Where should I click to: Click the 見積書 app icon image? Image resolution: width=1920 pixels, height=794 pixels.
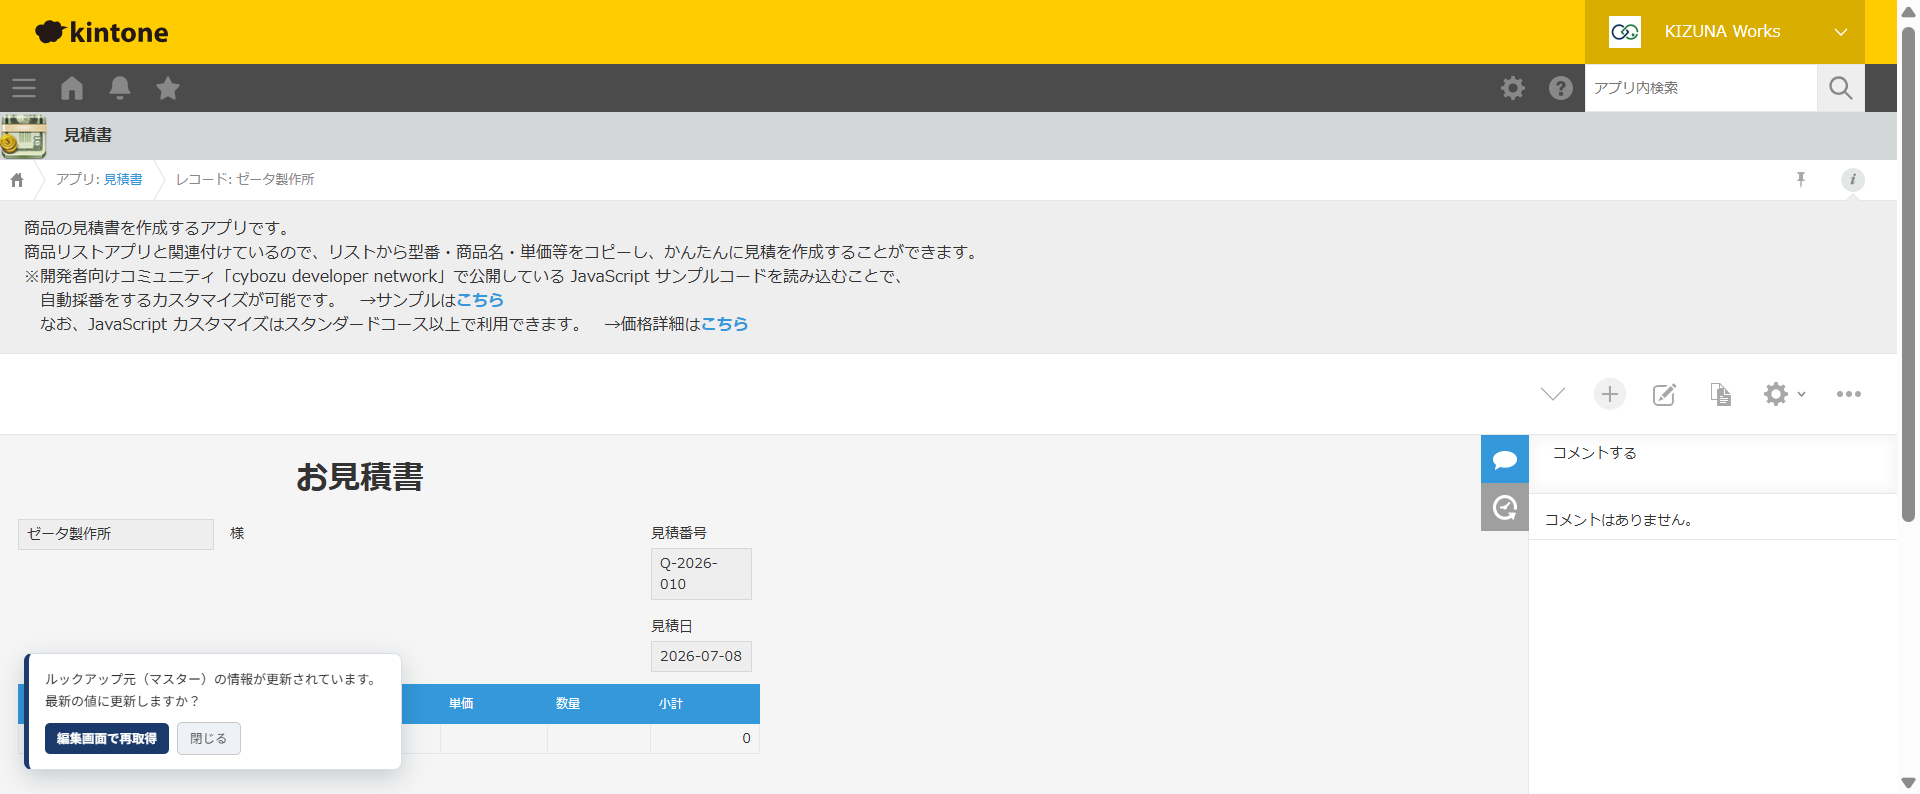click(x=24, y=136)
